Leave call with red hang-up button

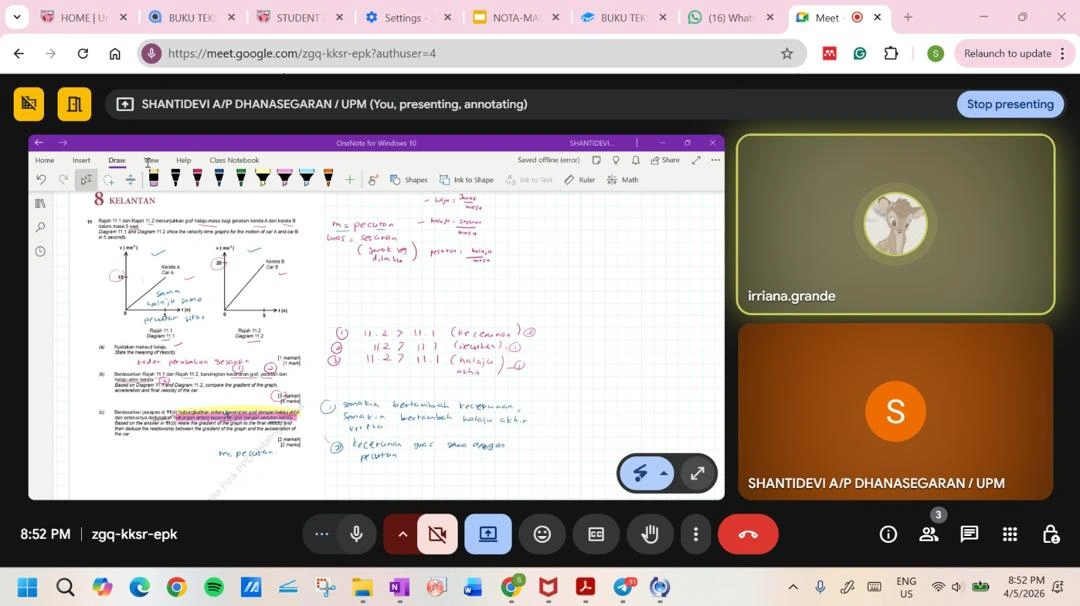click(x=748, y=534)
